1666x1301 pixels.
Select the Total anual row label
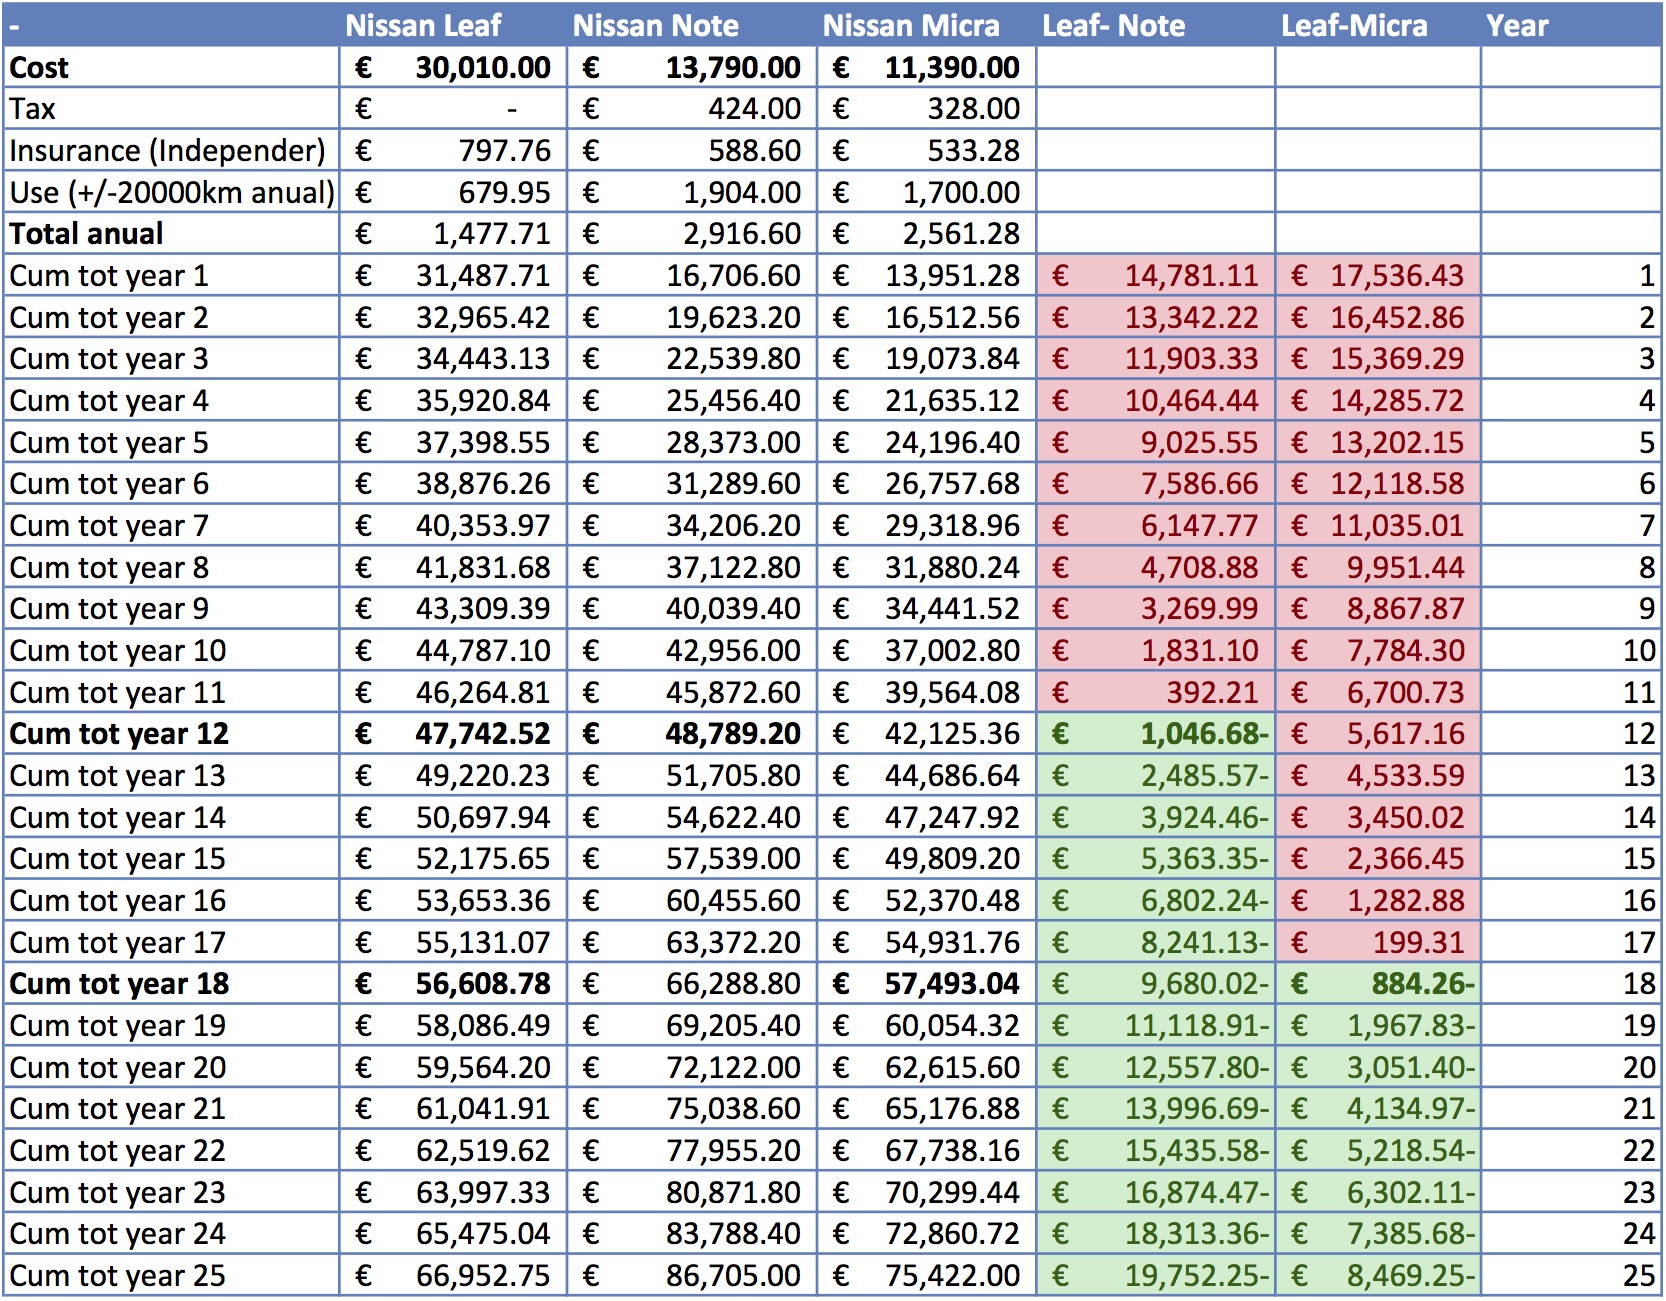click(x=86, y=234)
